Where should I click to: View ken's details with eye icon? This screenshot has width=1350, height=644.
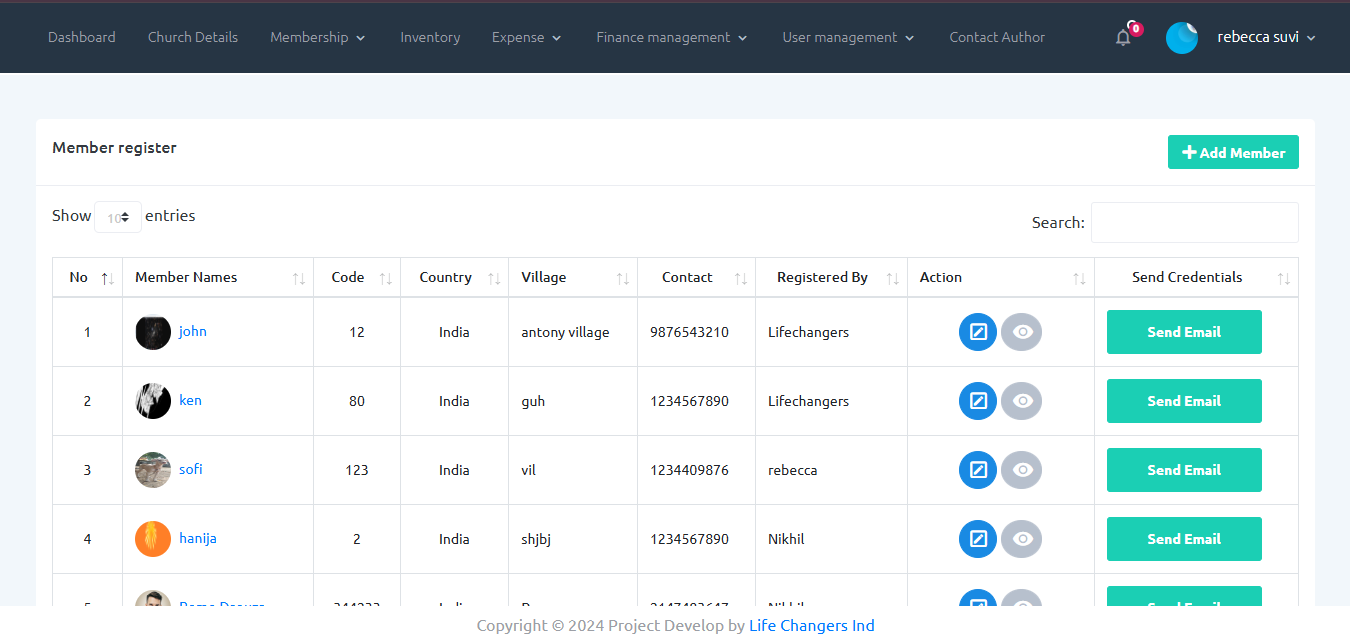point(1021,401)
